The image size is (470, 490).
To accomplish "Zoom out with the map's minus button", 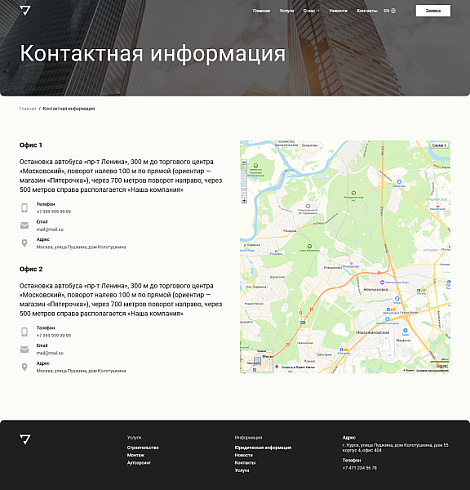I will click(x=244, y=162).
